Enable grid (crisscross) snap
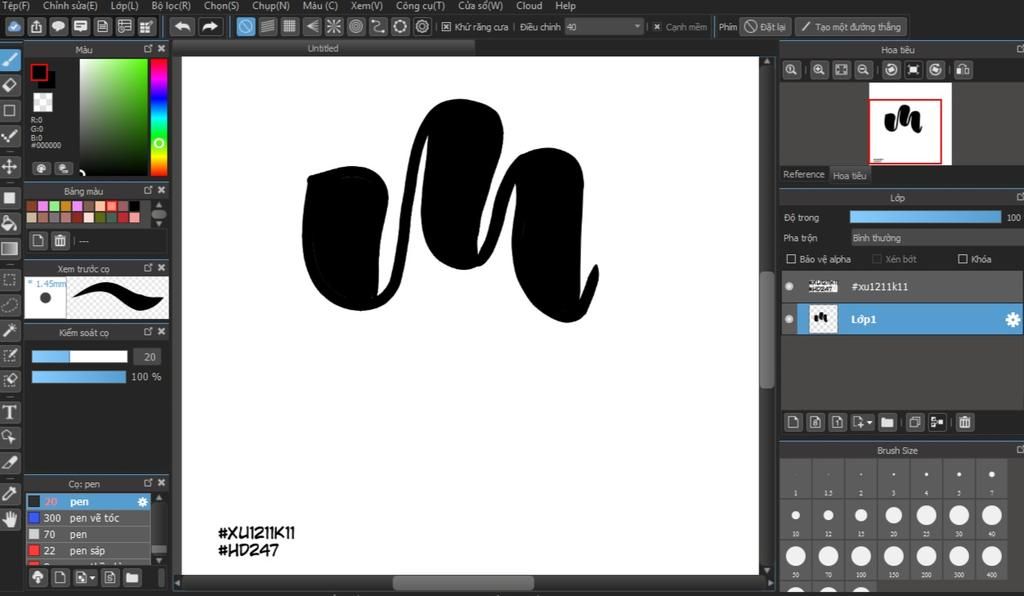The width and height of the screenshot is (1024, 596). [289, 27]
